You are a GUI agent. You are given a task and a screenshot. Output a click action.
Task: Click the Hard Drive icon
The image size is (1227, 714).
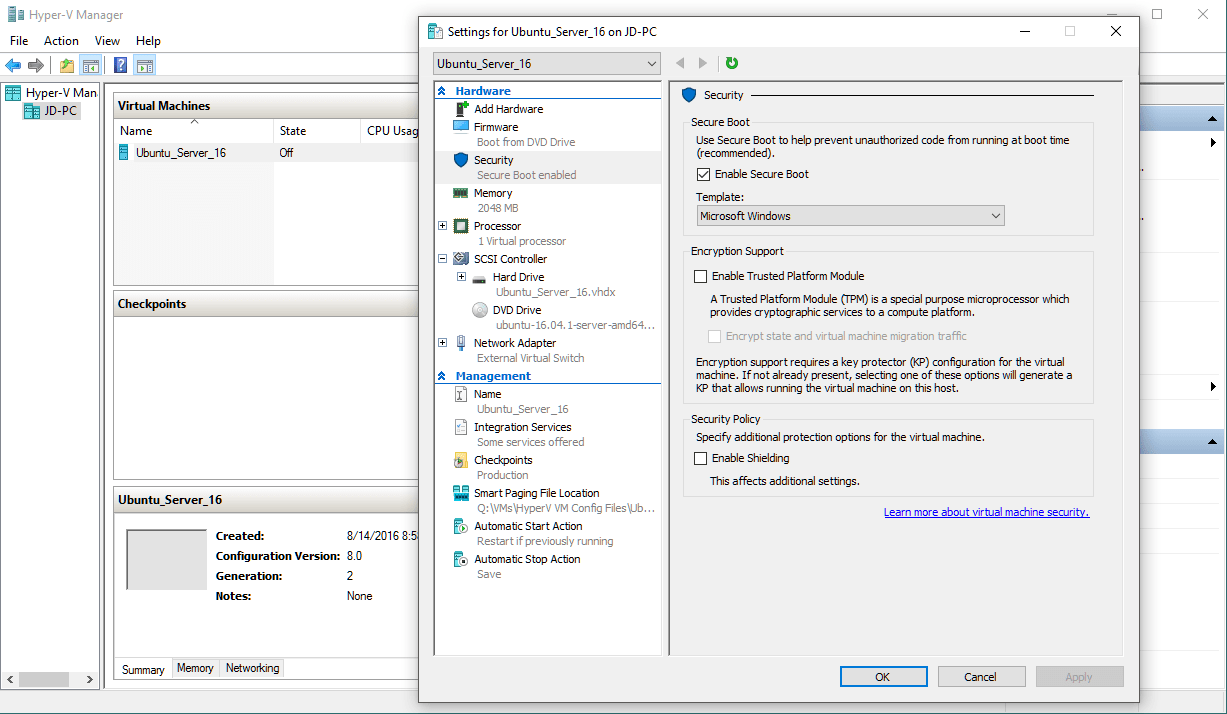click(x=479, y=278)
